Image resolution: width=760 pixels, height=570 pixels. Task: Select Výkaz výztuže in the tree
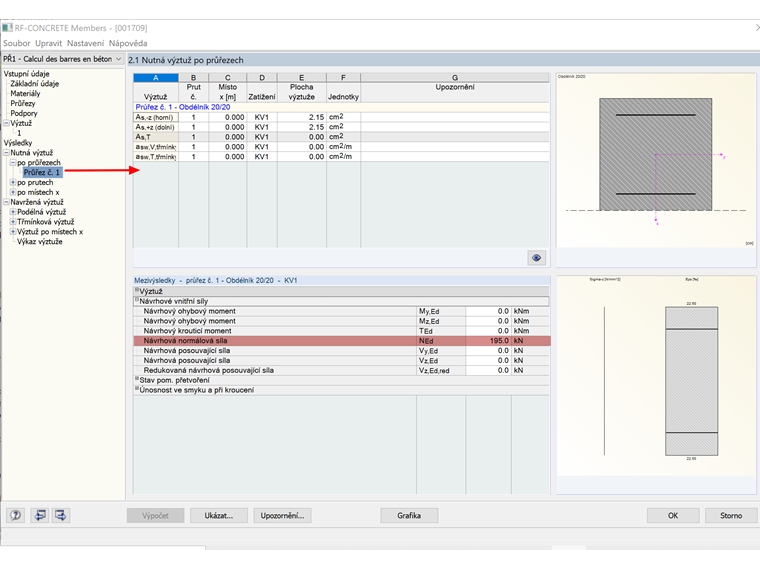coord(40,241)
